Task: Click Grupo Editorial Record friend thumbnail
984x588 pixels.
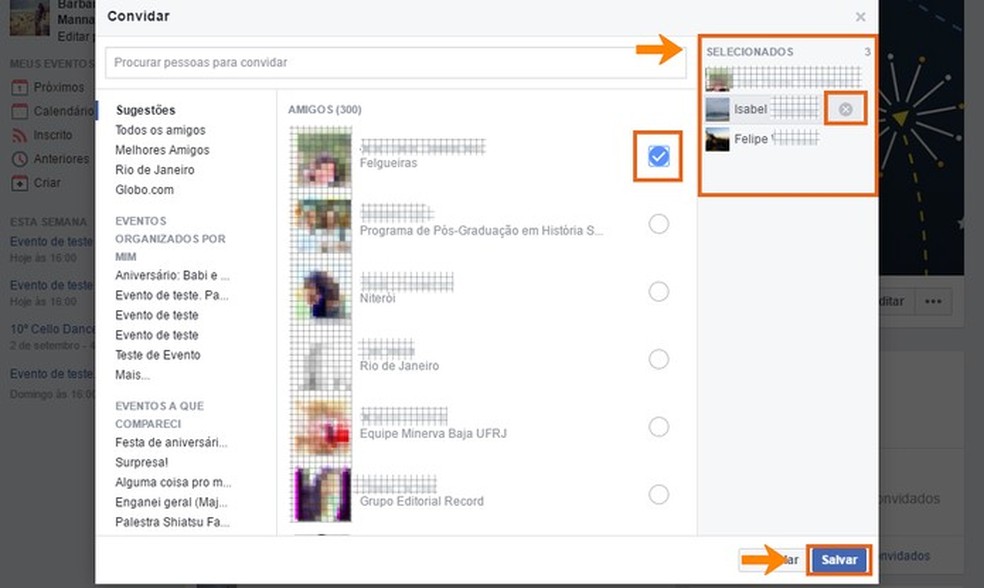Action: click(x=321, y=494)
